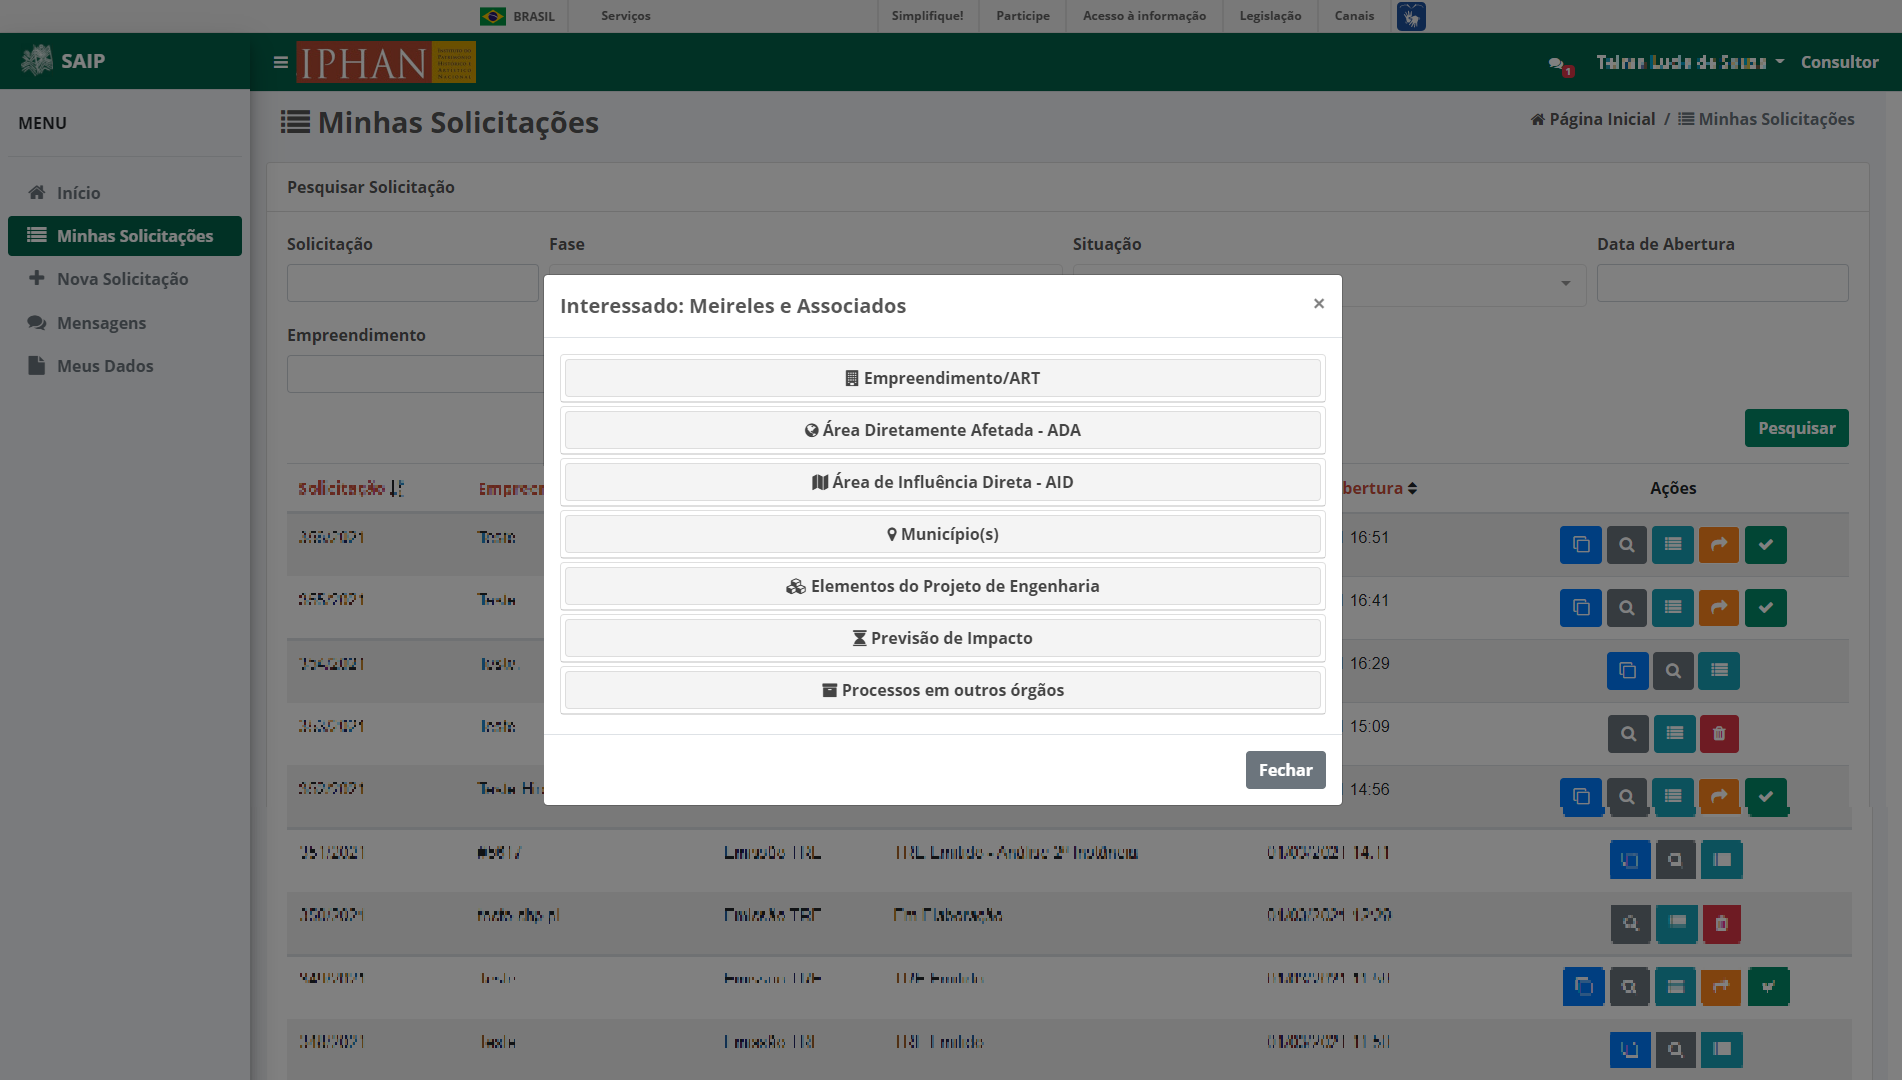View details of the 16:51 request
Viewport: 1902px width, 1080px height.
(x=1627, y=545)
